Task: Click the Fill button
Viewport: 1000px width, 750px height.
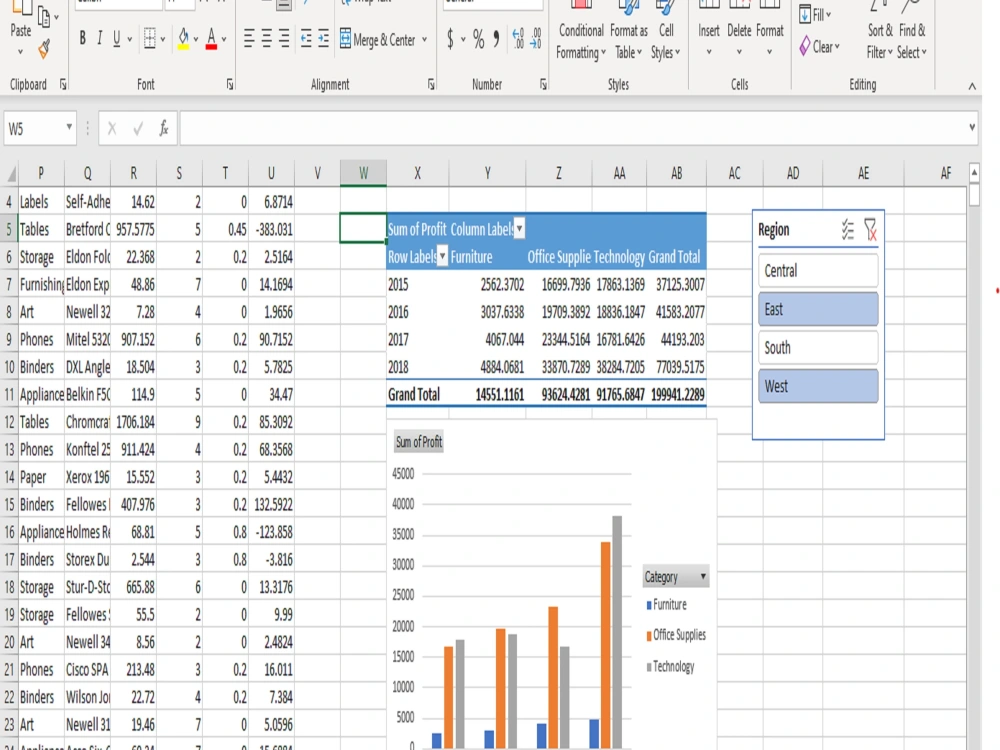Action: pyautogui.click(x=815, y=14)
